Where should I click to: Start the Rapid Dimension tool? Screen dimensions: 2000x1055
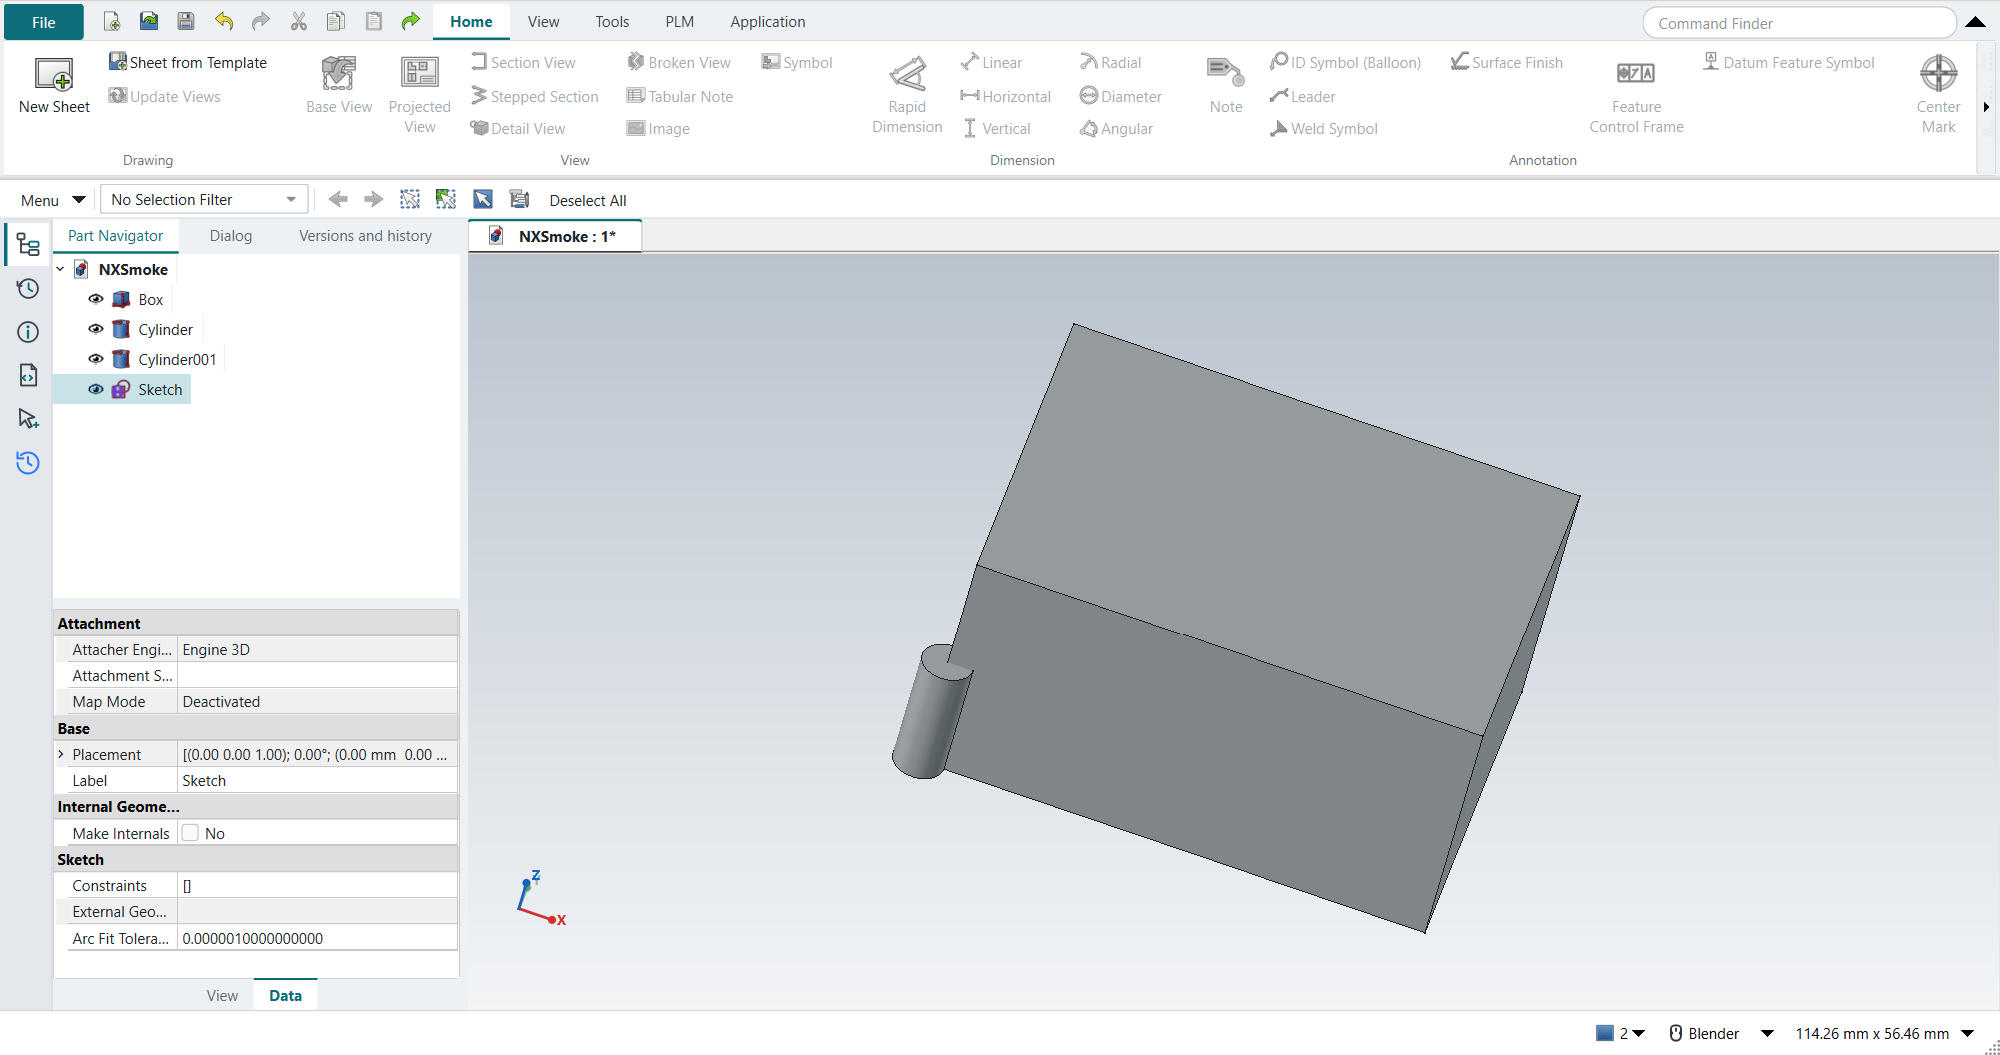907,96
